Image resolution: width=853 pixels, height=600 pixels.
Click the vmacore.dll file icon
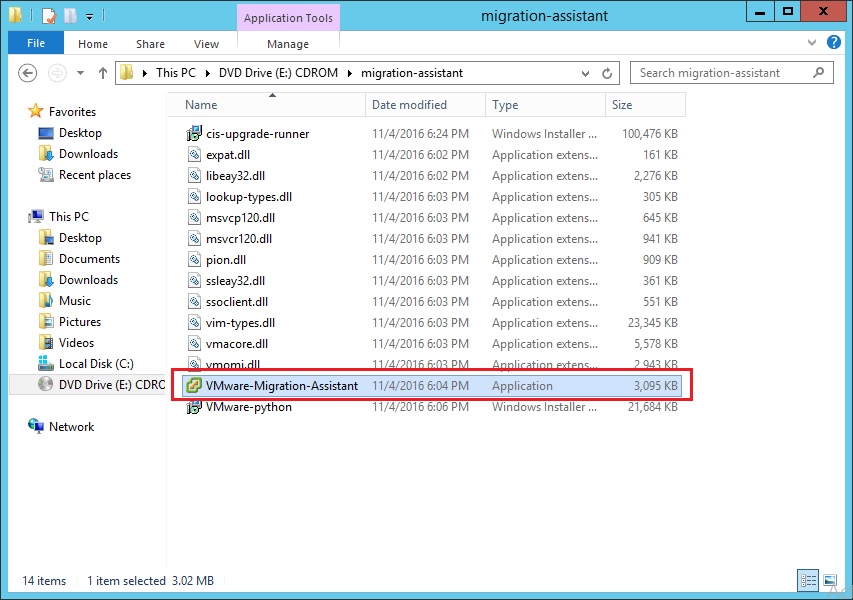[194, 344]
